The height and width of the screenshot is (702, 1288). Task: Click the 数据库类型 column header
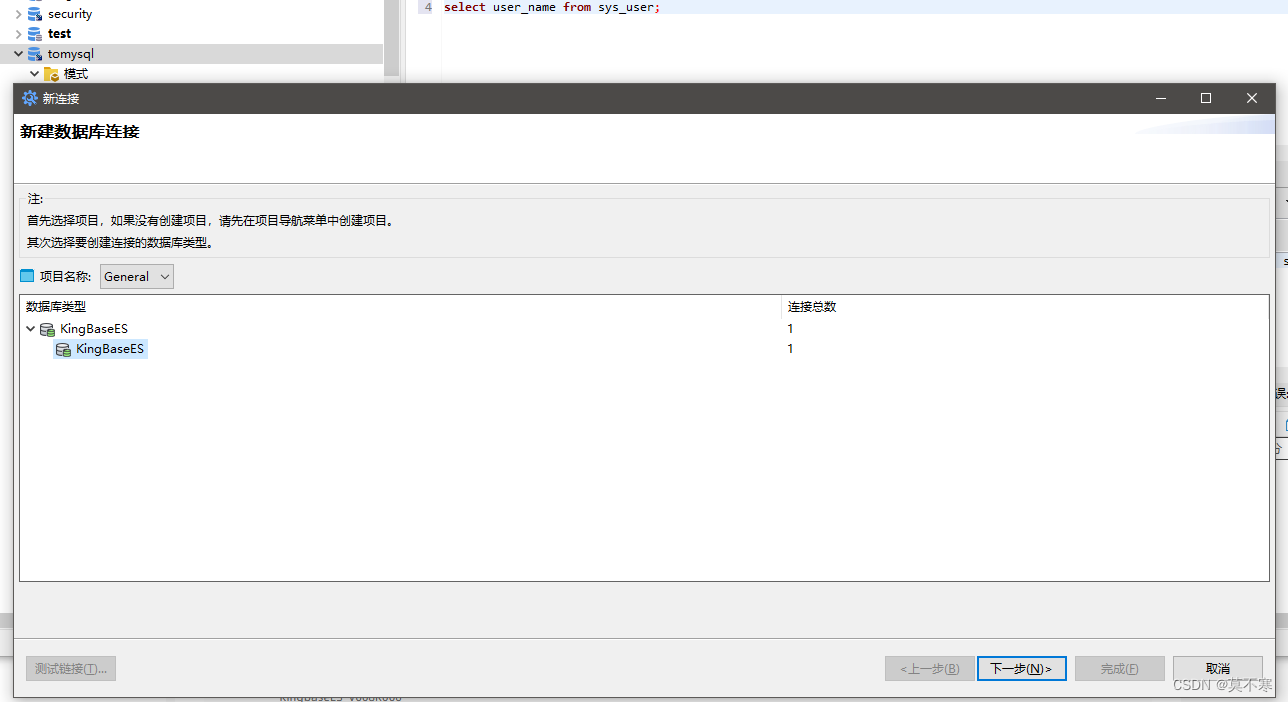coord(400,307)
